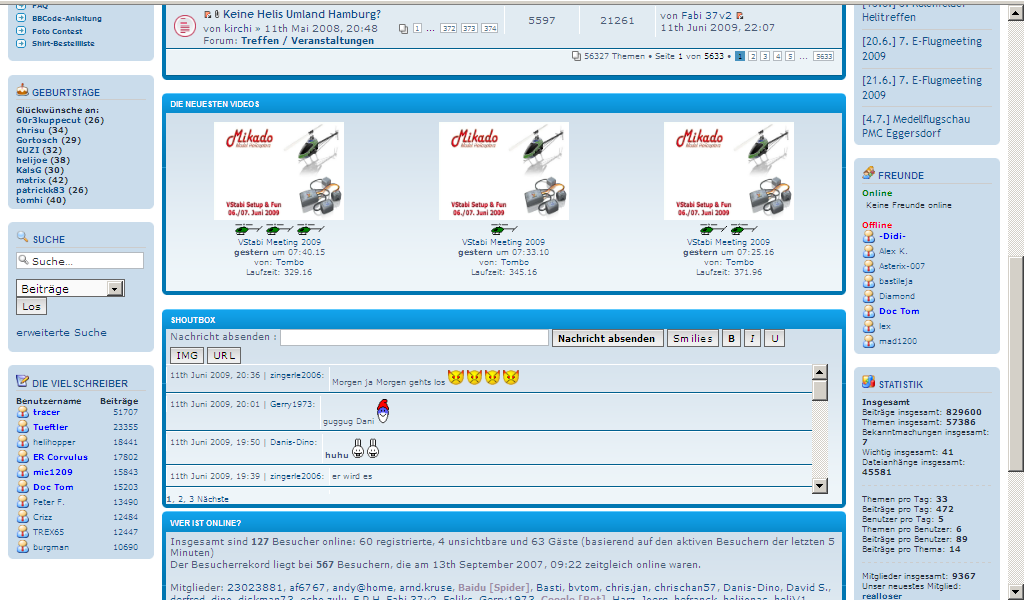Click the helicopter rating icon under second video
This screenshot has height=600, width=1024.
tap(504, 229)
